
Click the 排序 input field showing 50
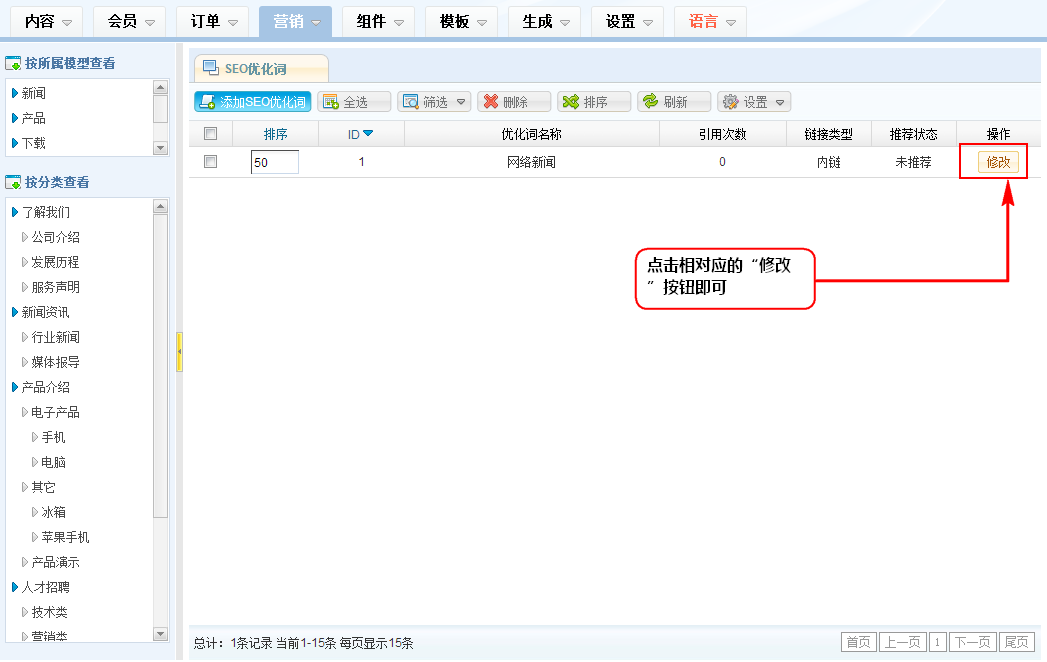pos(275,162)
